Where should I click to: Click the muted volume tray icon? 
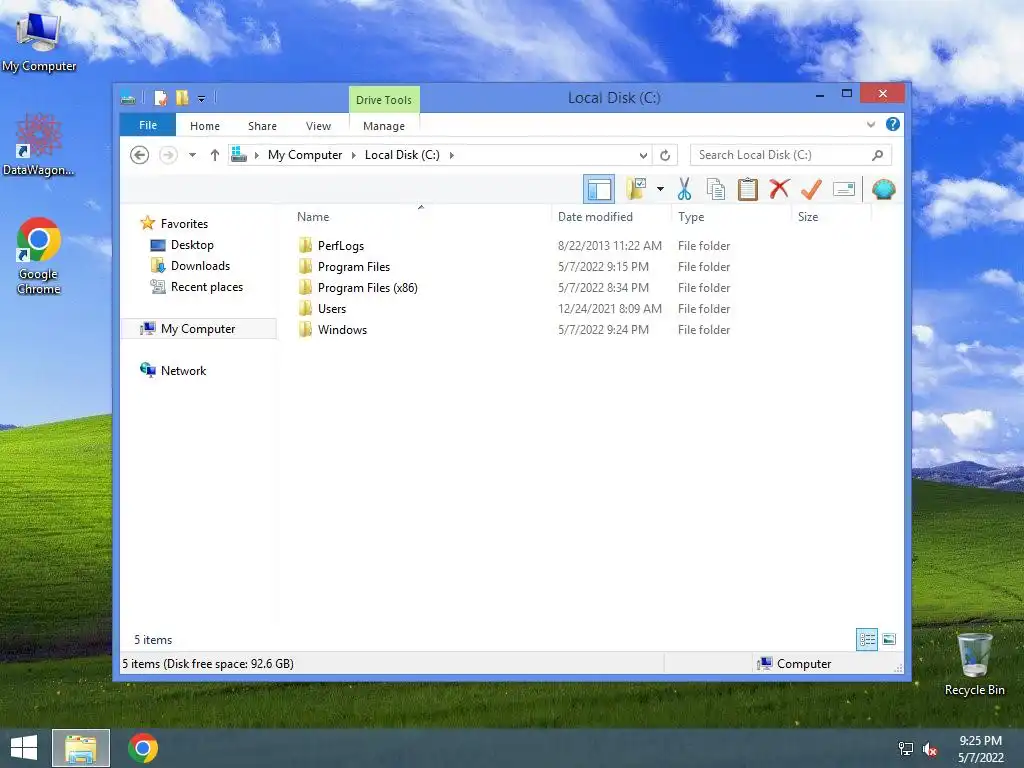click(x=930, y=749)
